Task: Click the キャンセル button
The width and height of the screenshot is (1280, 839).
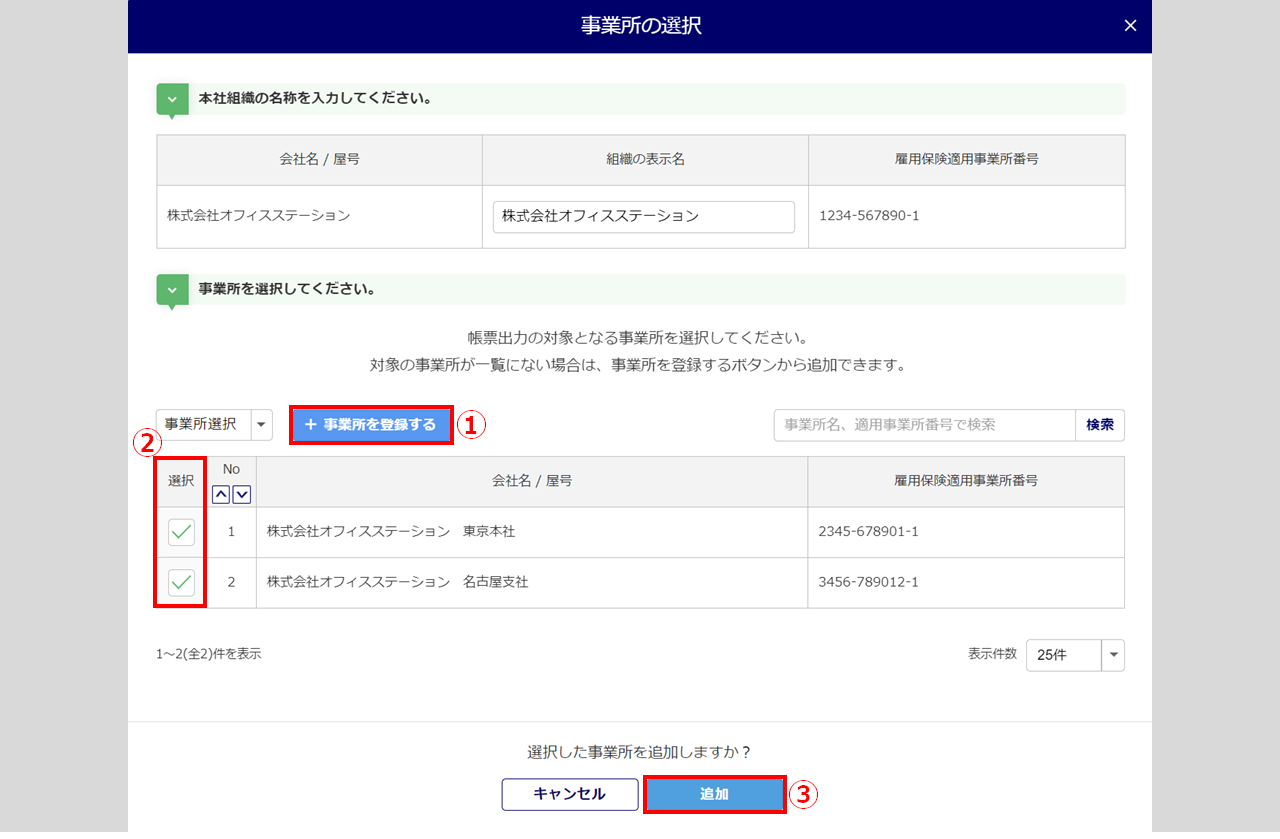Action: 569,794
